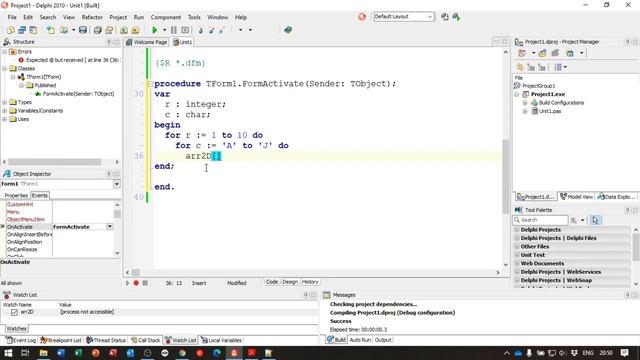Image resolution: width=640 pixels, height=360 pixels.
Task: Click Add file to project icon
Action: (124, 30)
